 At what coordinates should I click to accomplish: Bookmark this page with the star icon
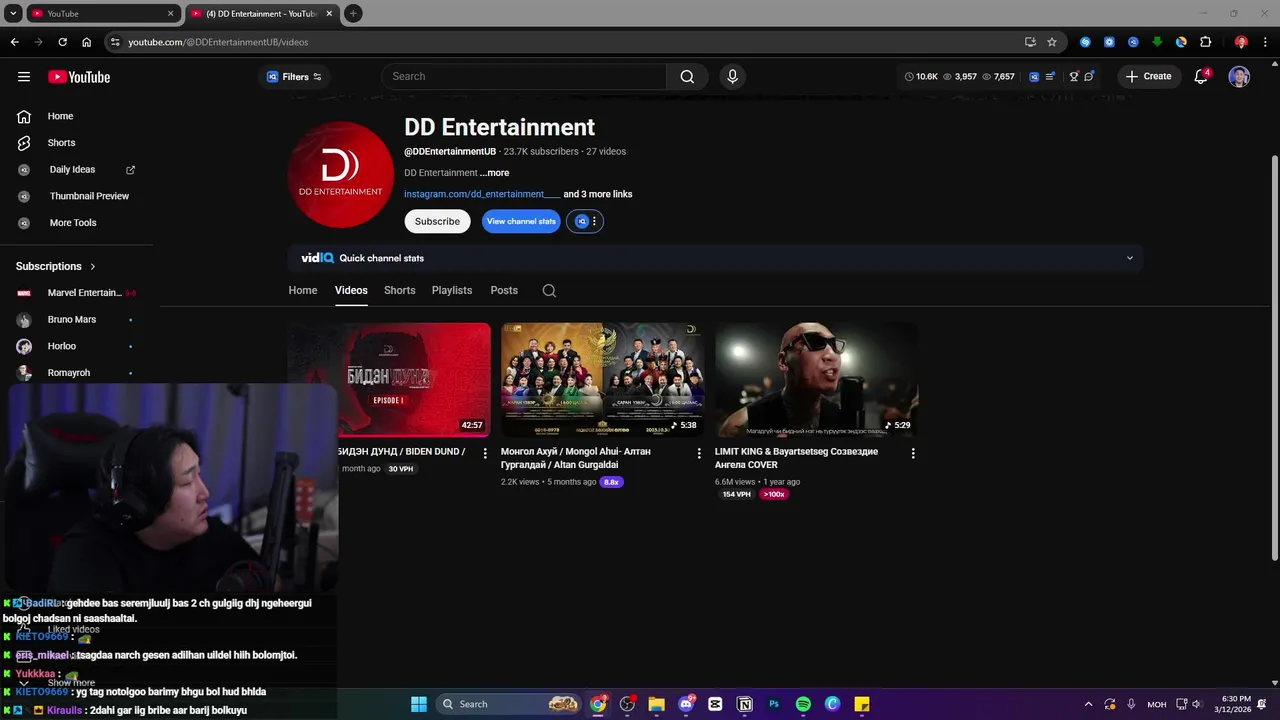click(1052, 42)
